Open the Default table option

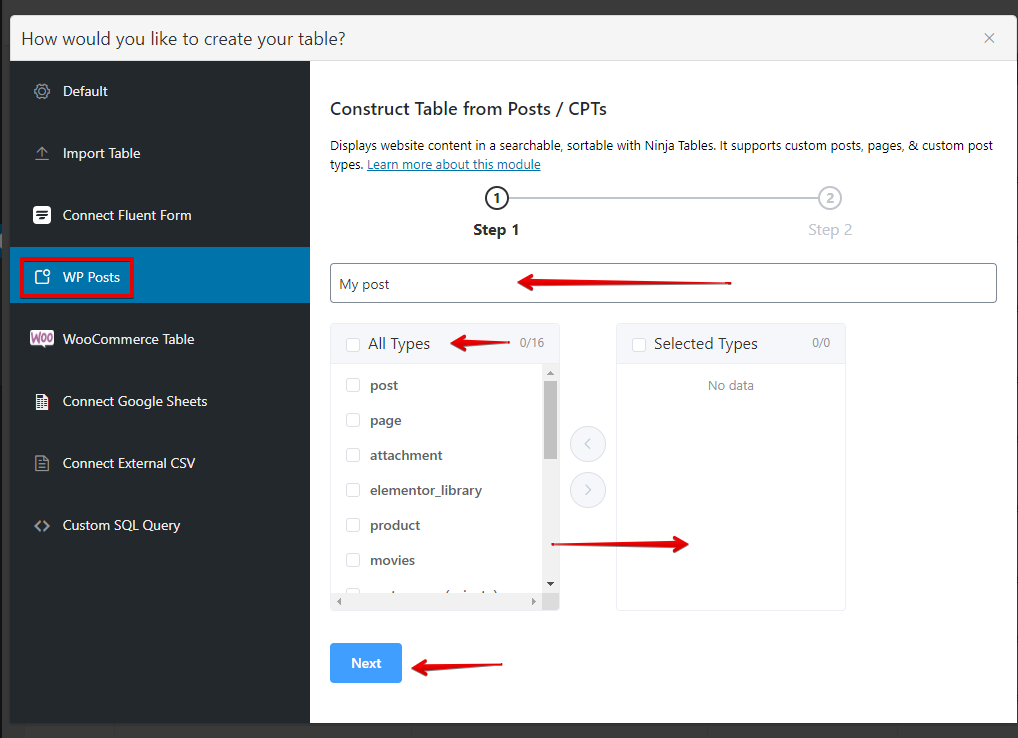click(160, 92)
